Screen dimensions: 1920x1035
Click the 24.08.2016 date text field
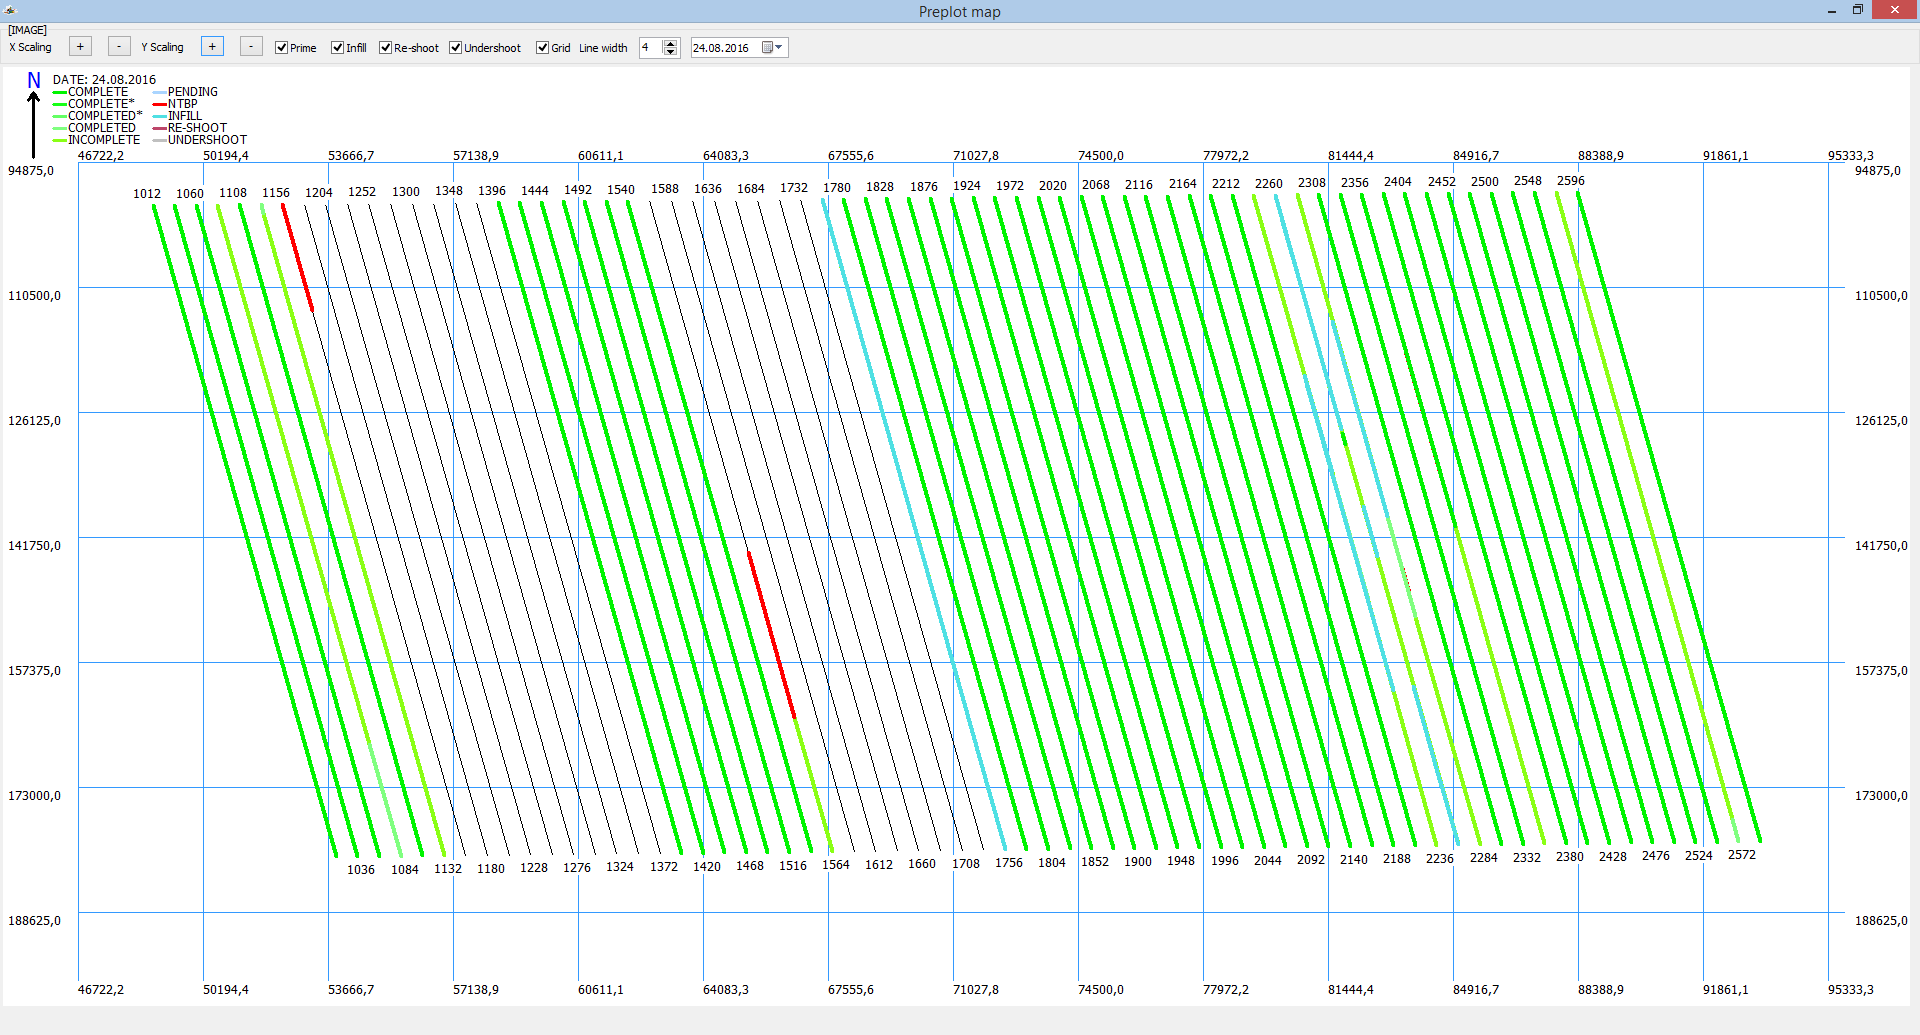pos(722,48)
